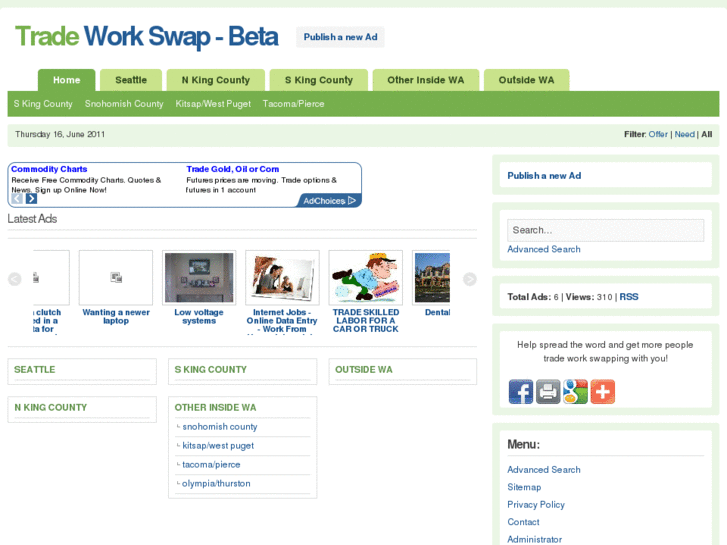Click Internet Jobs - Online Data Entry title
This screenshot has width=727, height=545.
pos(282,321)
